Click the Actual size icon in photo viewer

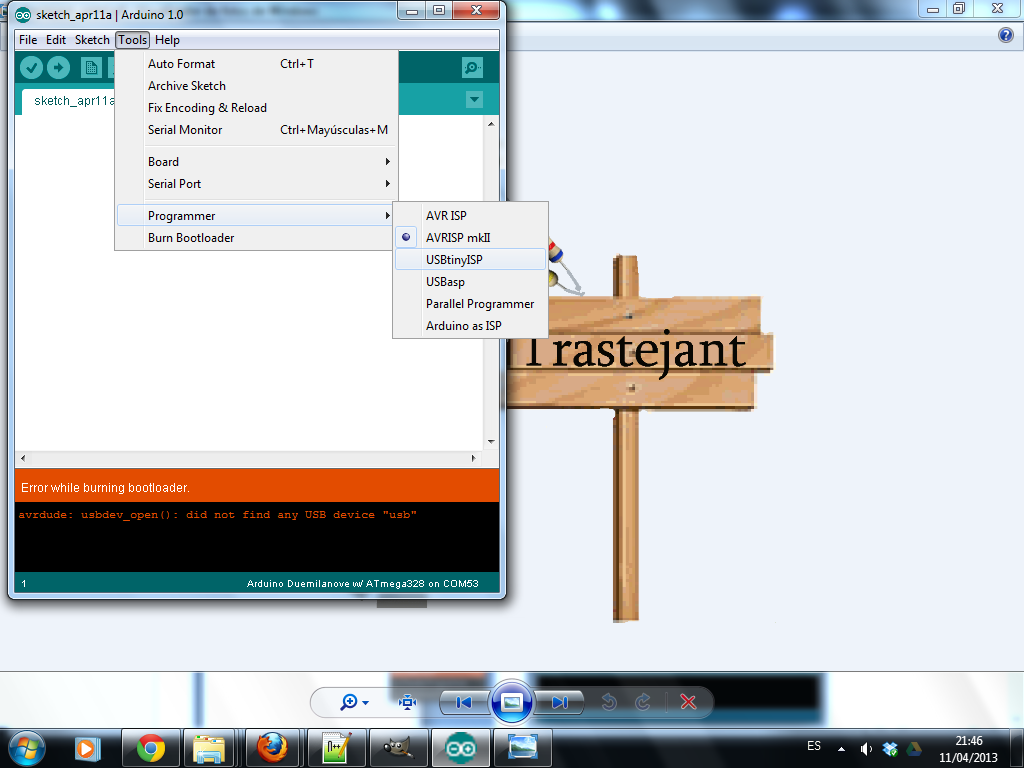click(408, 702)
